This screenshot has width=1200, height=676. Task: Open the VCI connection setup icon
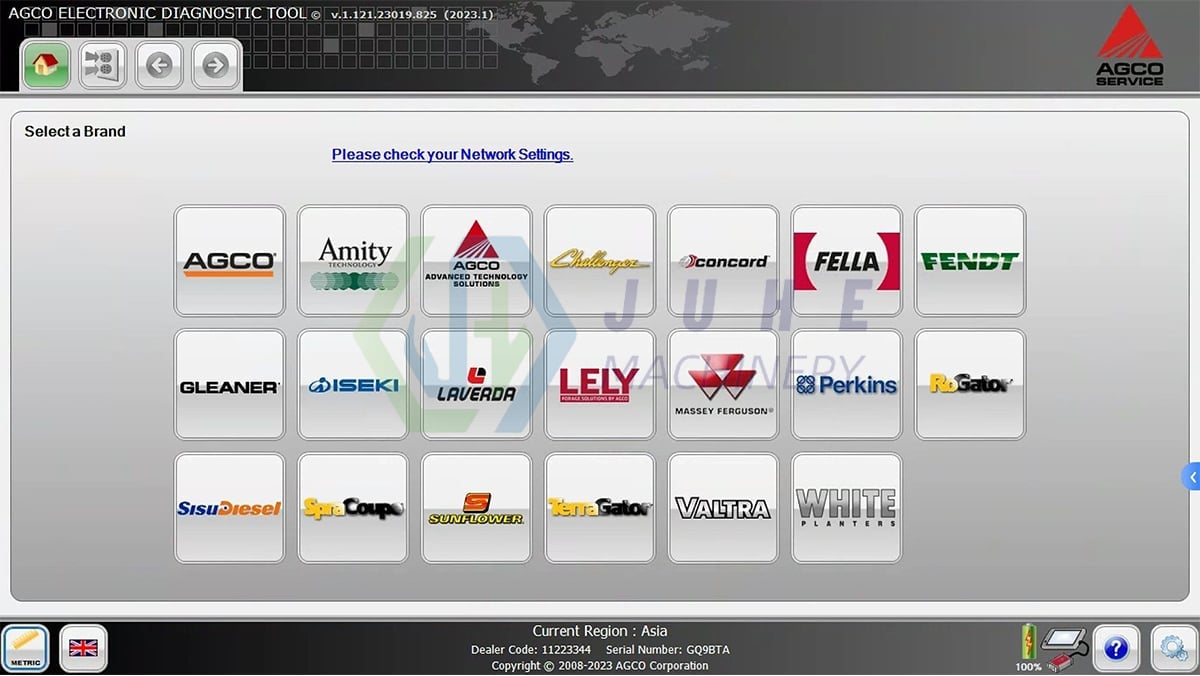[x=101, y=64]
